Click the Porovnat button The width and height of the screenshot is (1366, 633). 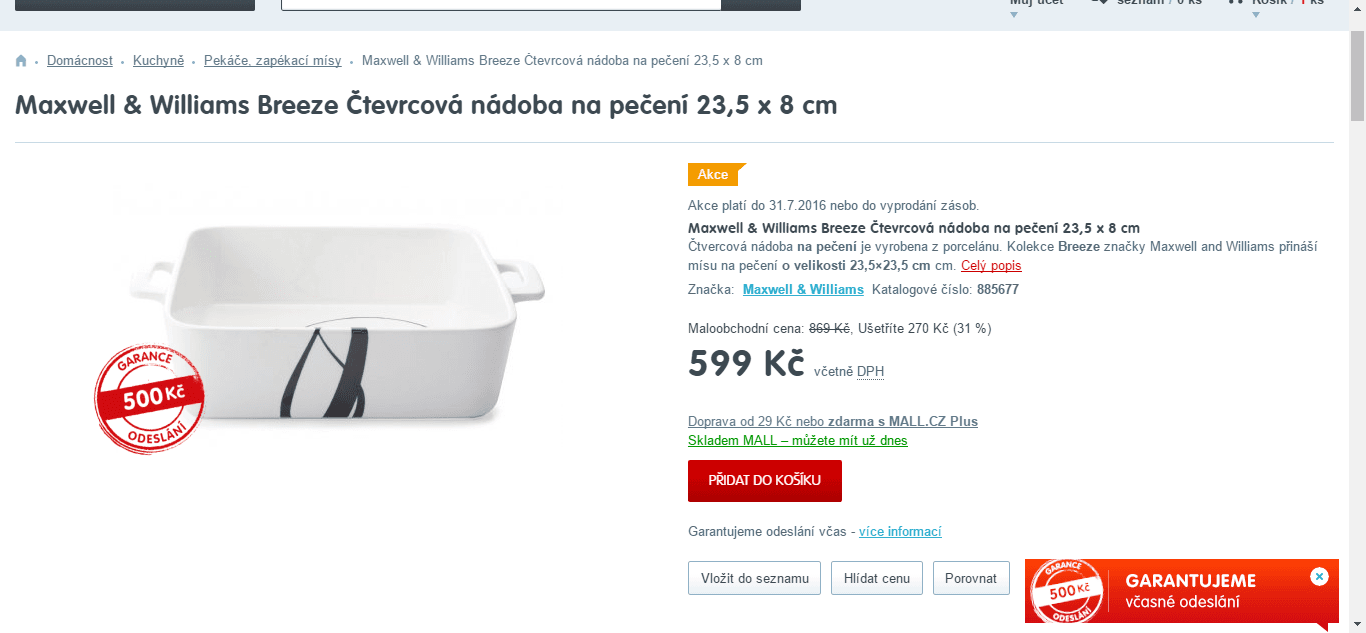coord(971,578)
